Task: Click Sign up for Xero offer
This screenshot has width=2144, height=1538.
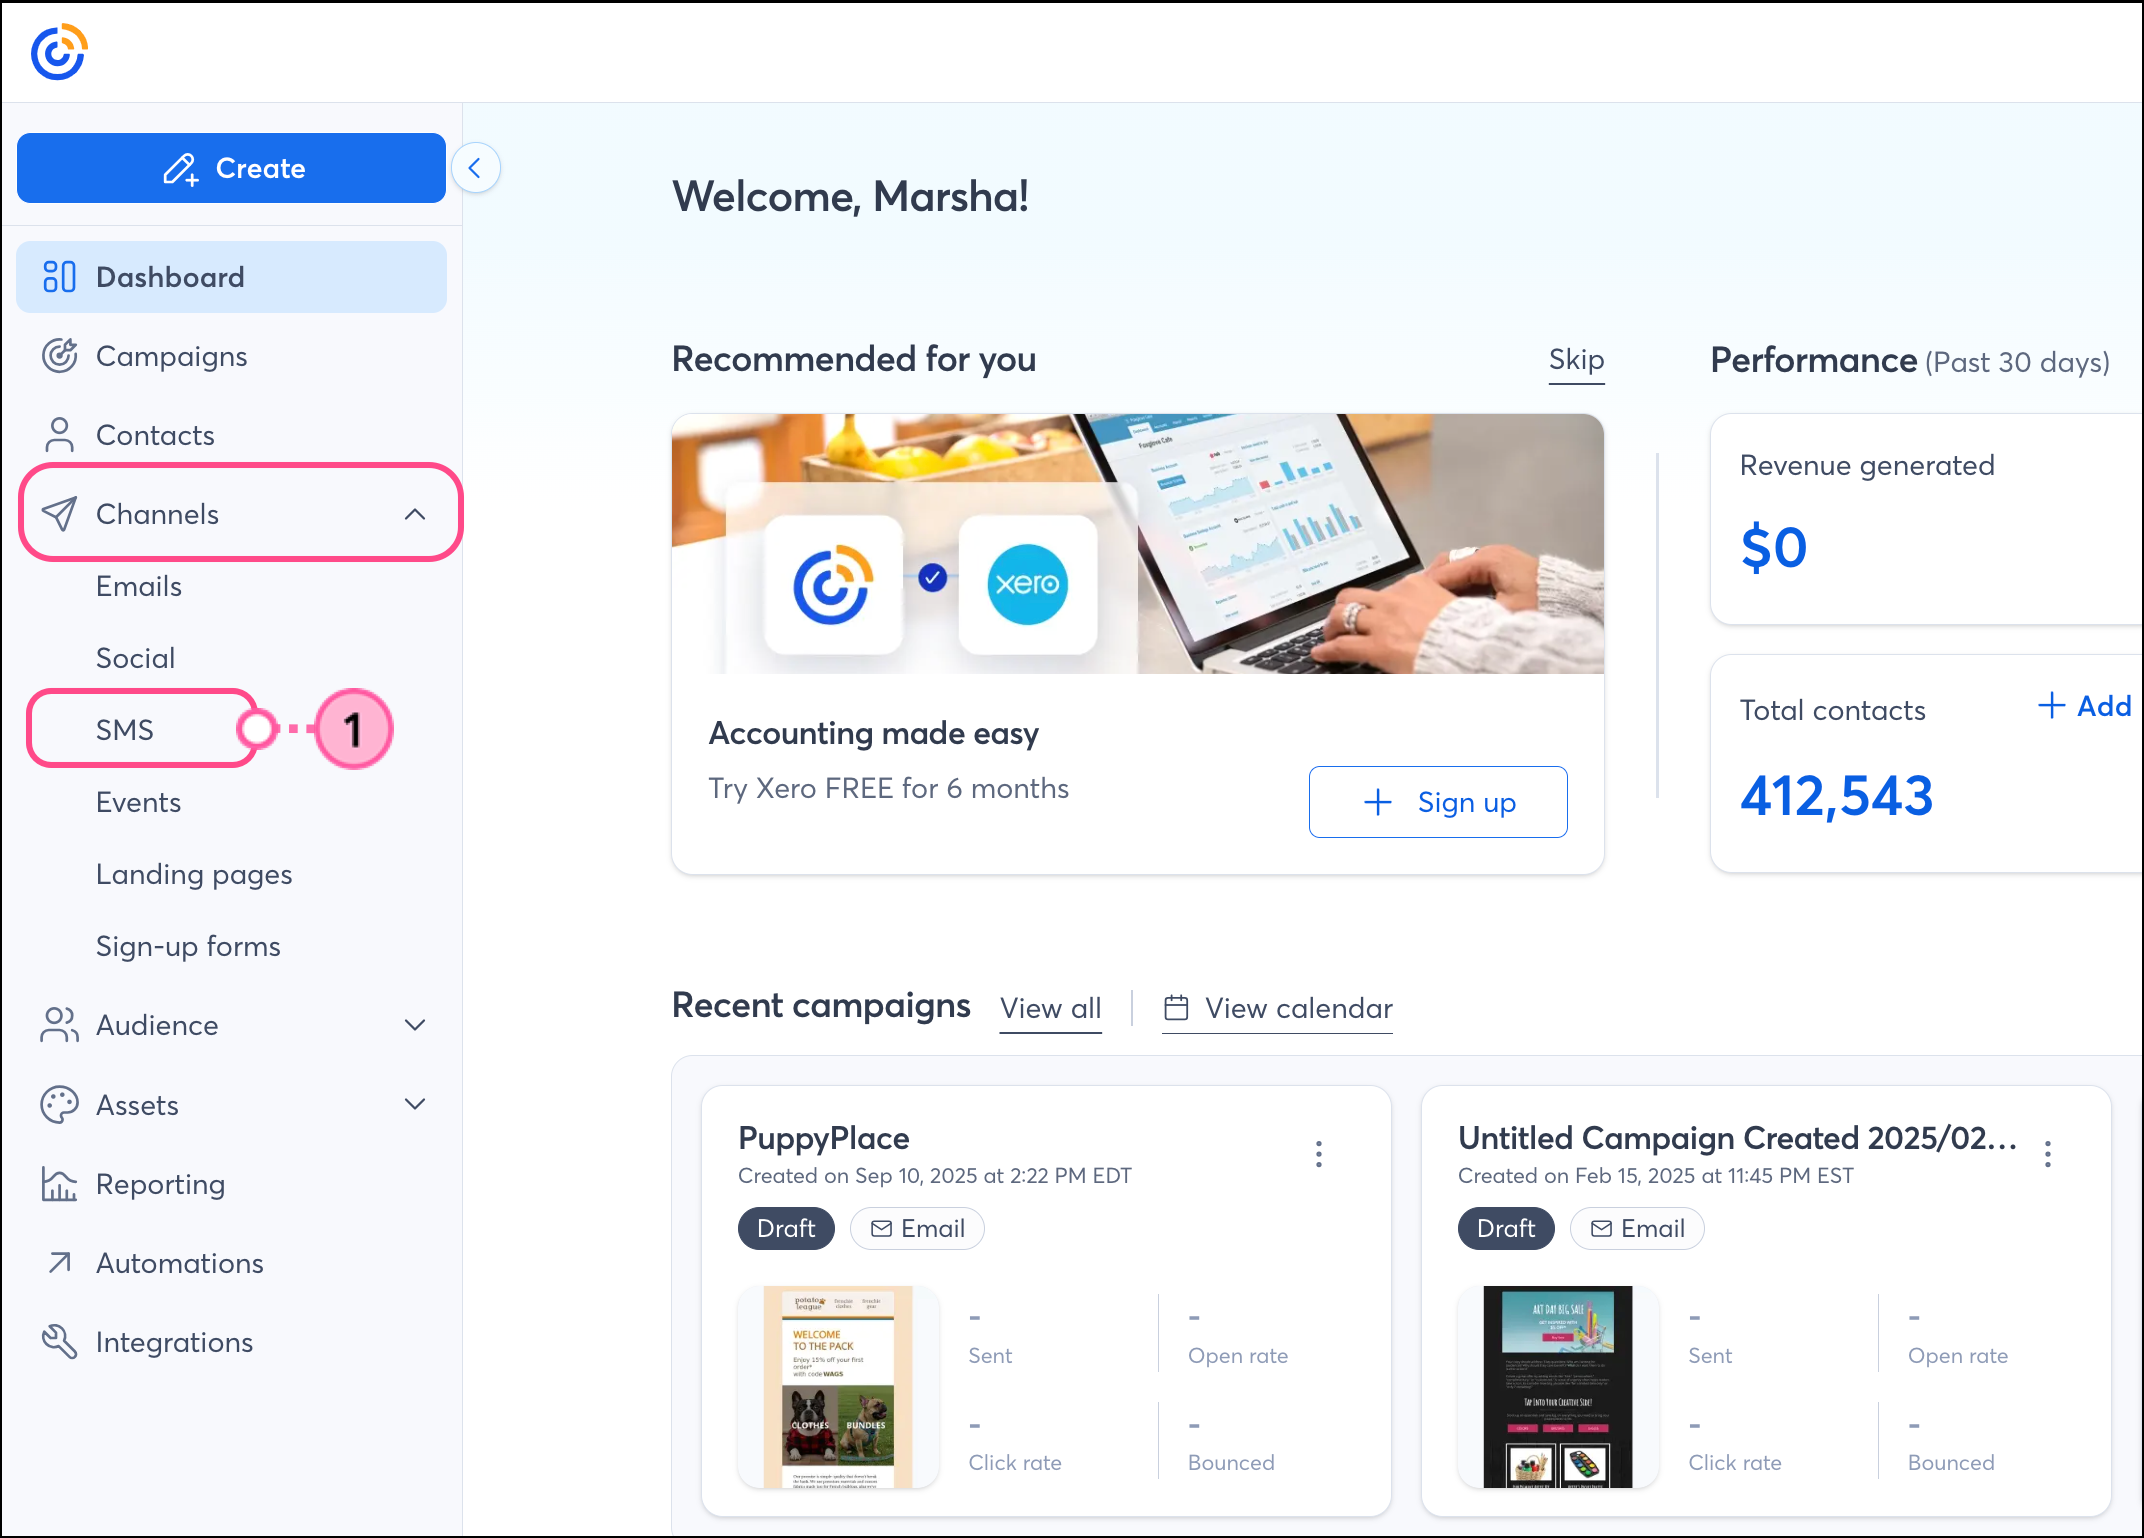Action: pos(1437,802)
